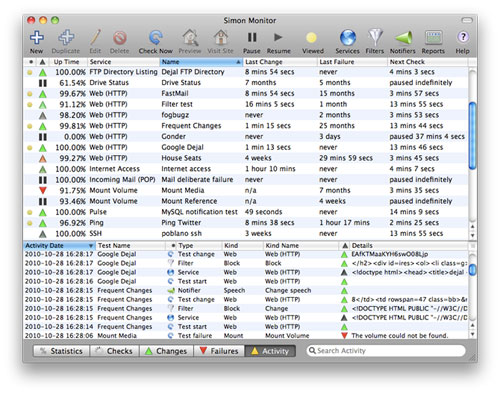
Task: Open the Reports toolbar icon
Action: (433, 37)
